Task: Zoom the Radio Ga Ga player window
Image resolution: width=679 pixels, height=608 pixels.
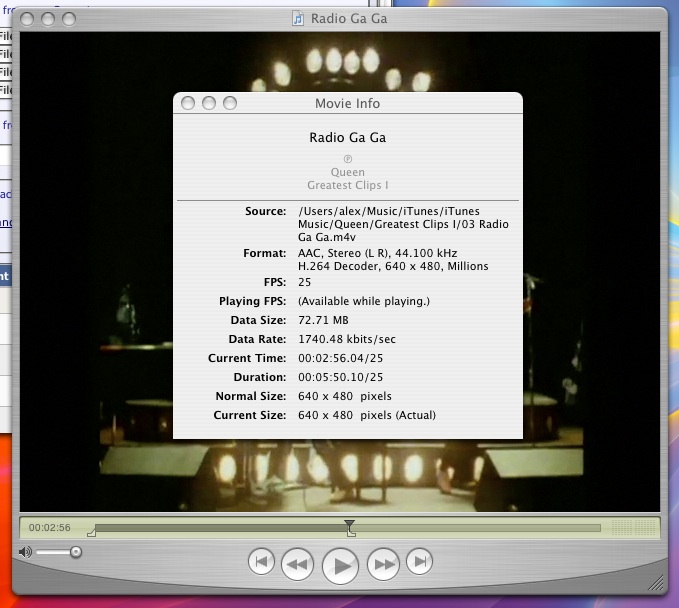Action: point(69,19)
